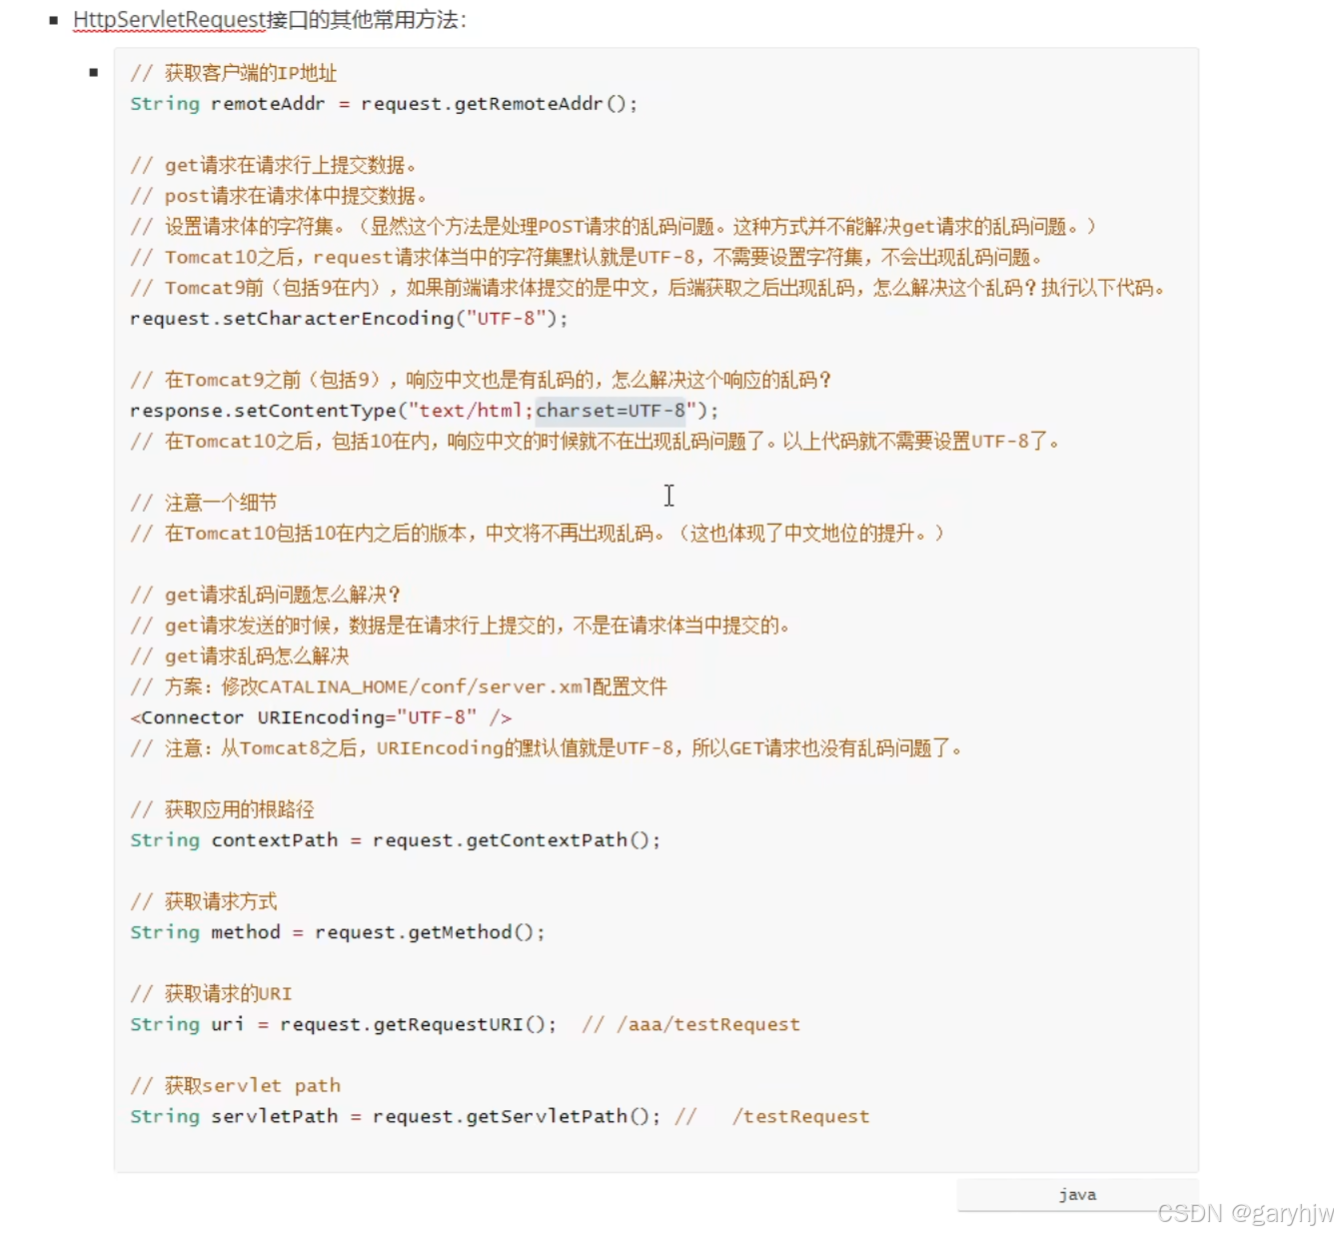Viewport: 1338px width, 1235px height.
Task: Click the trailing // /testRequest comment
Action: [x=772, y=1116]
